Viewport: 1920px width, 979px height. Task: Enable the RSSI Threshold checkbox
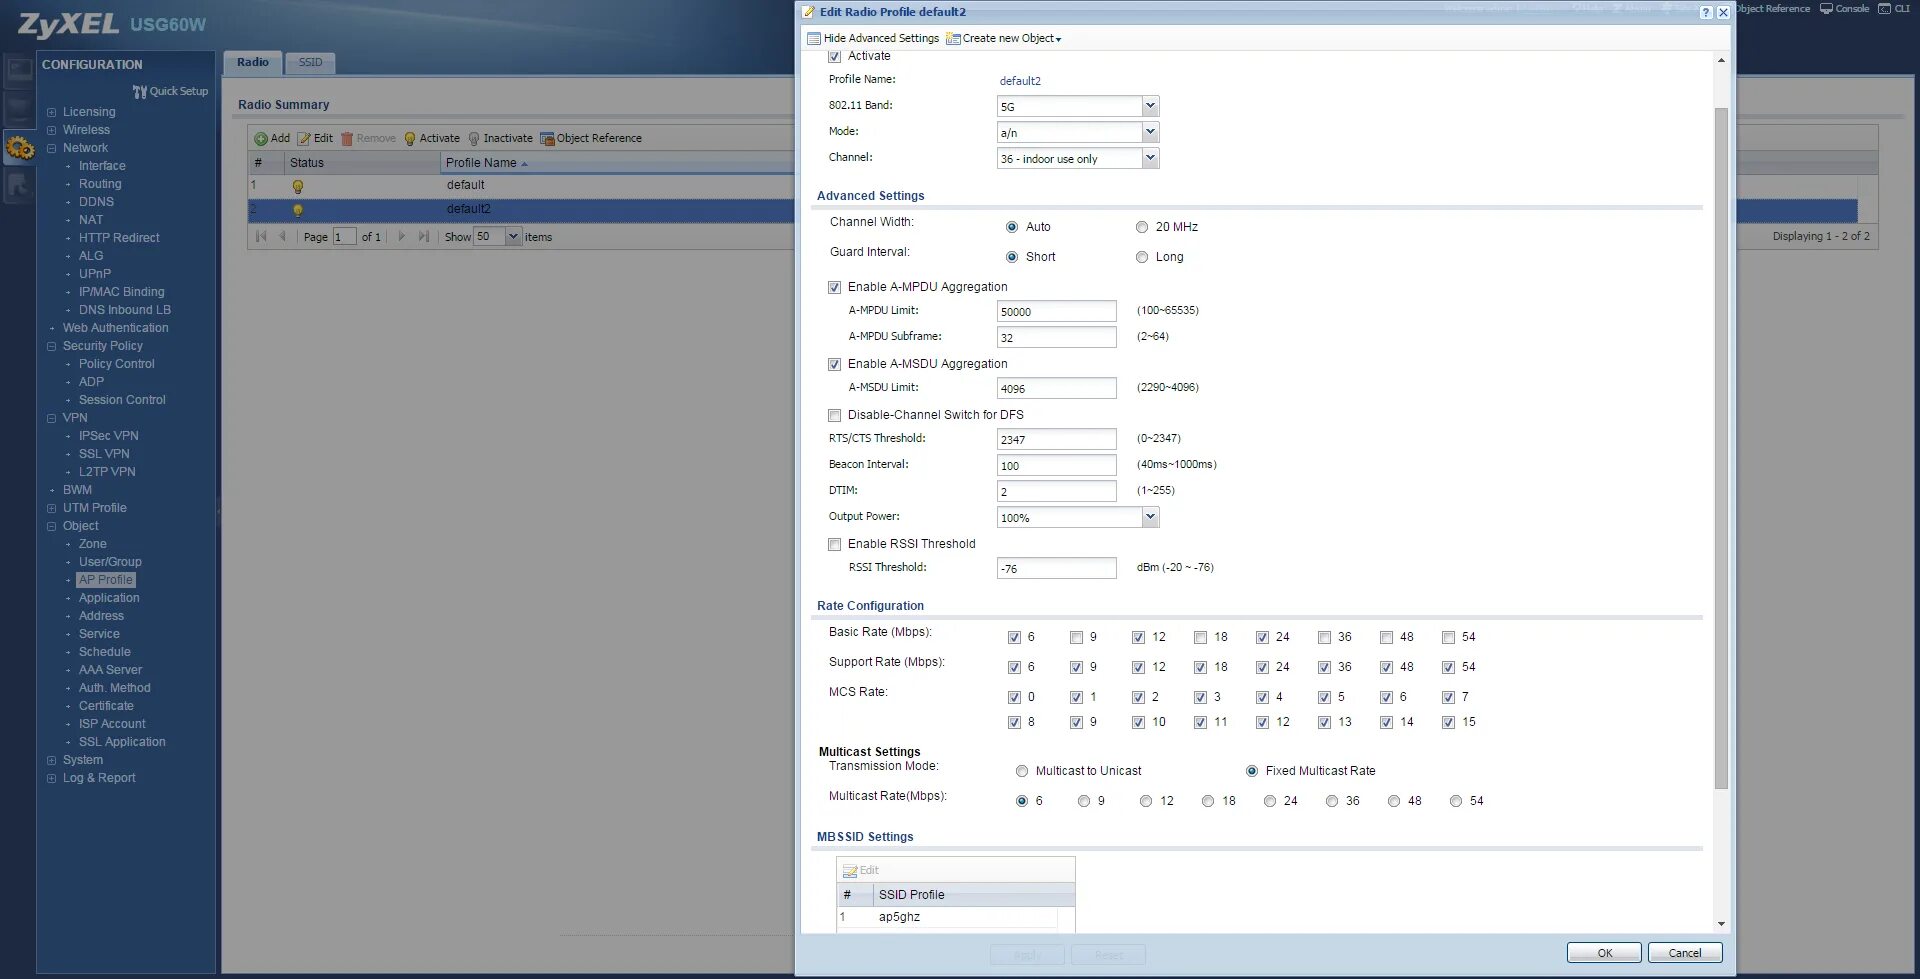(x=835, y=544)
